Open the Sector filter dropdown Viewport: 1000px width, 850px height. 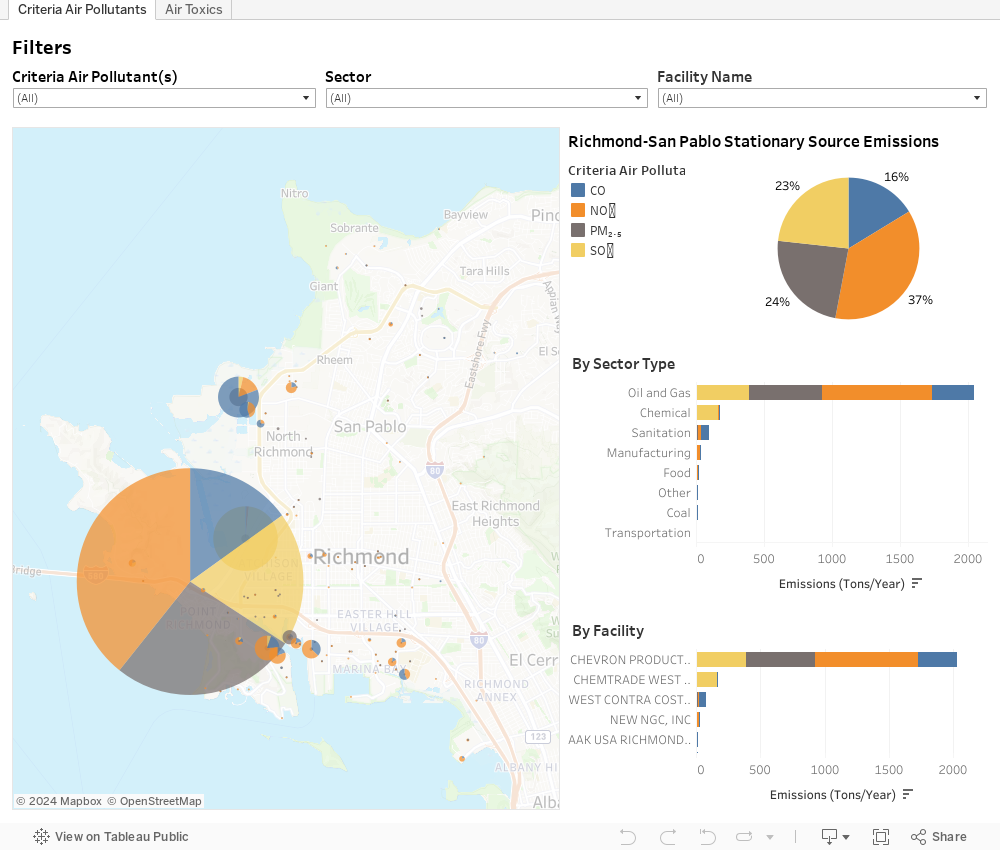487,98
